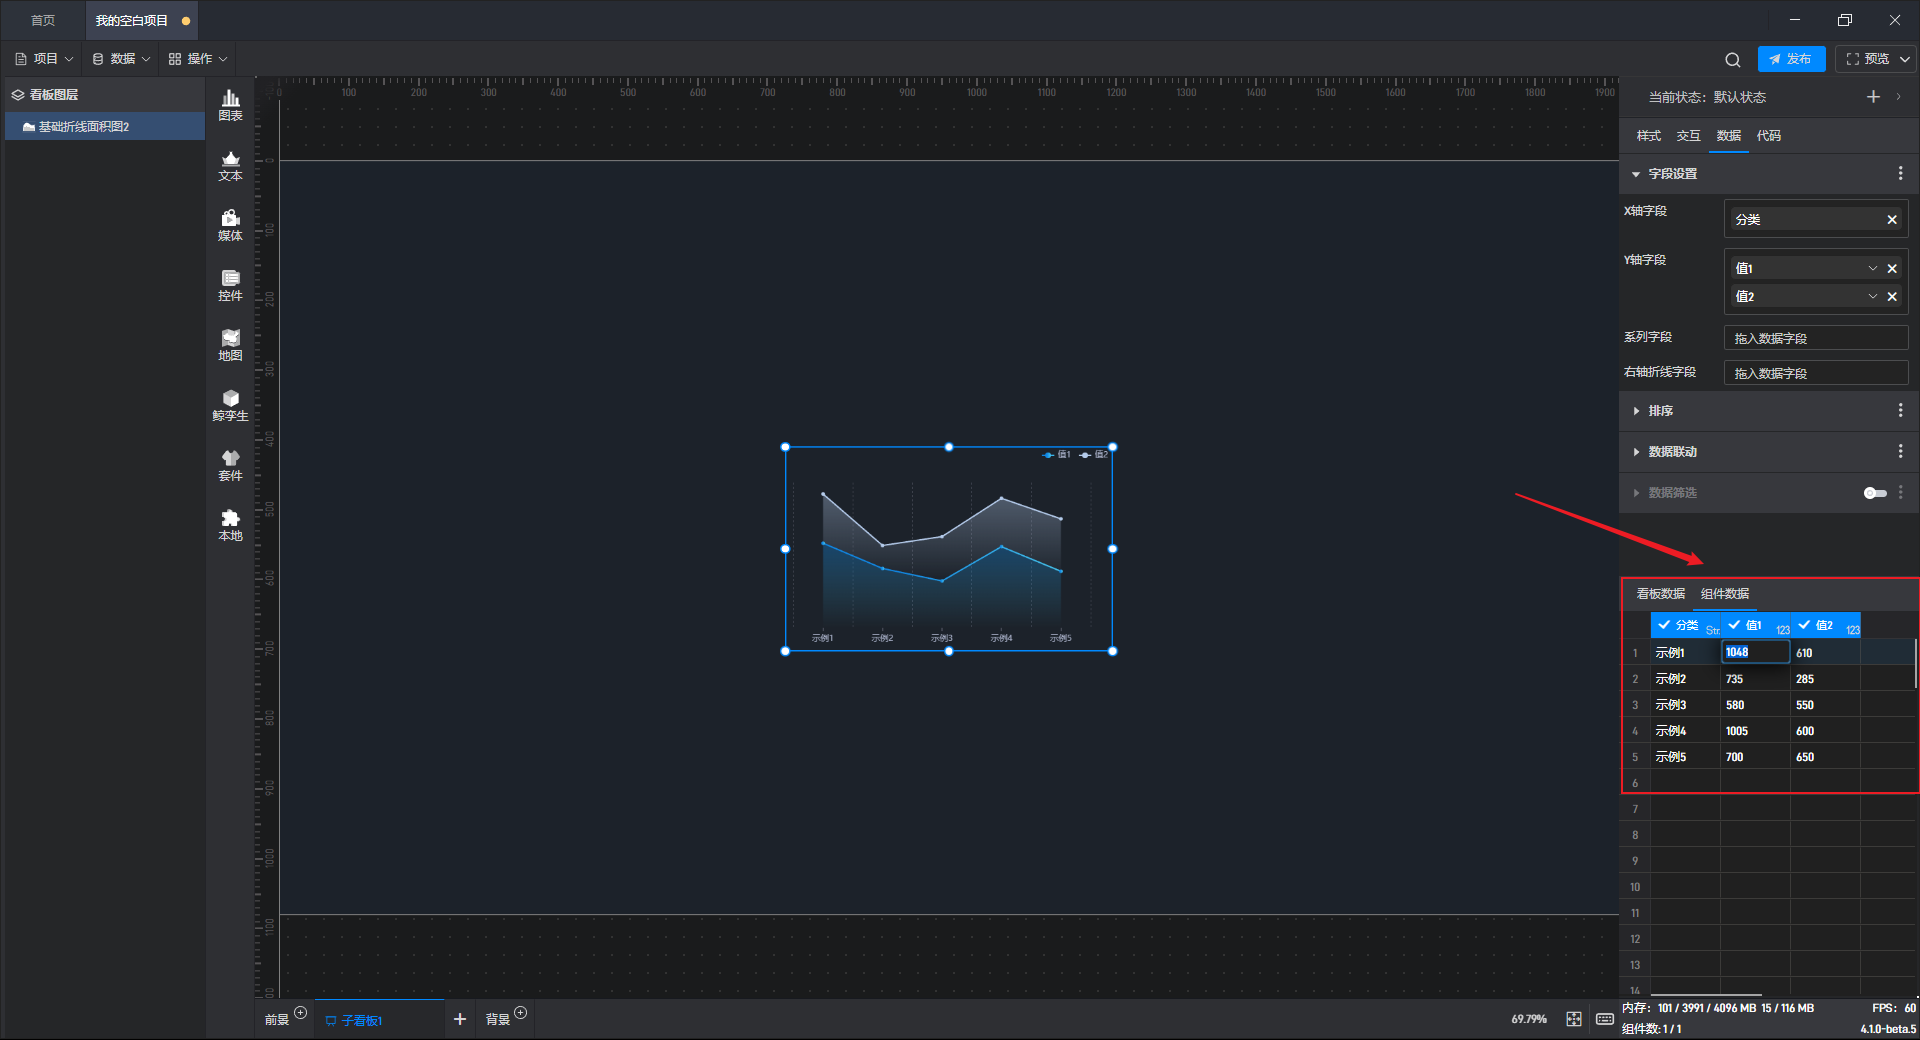Click the 右轴折线字段 drop field
The width and height of the screenshot is (1920, 1040).
click(1816, 373)
